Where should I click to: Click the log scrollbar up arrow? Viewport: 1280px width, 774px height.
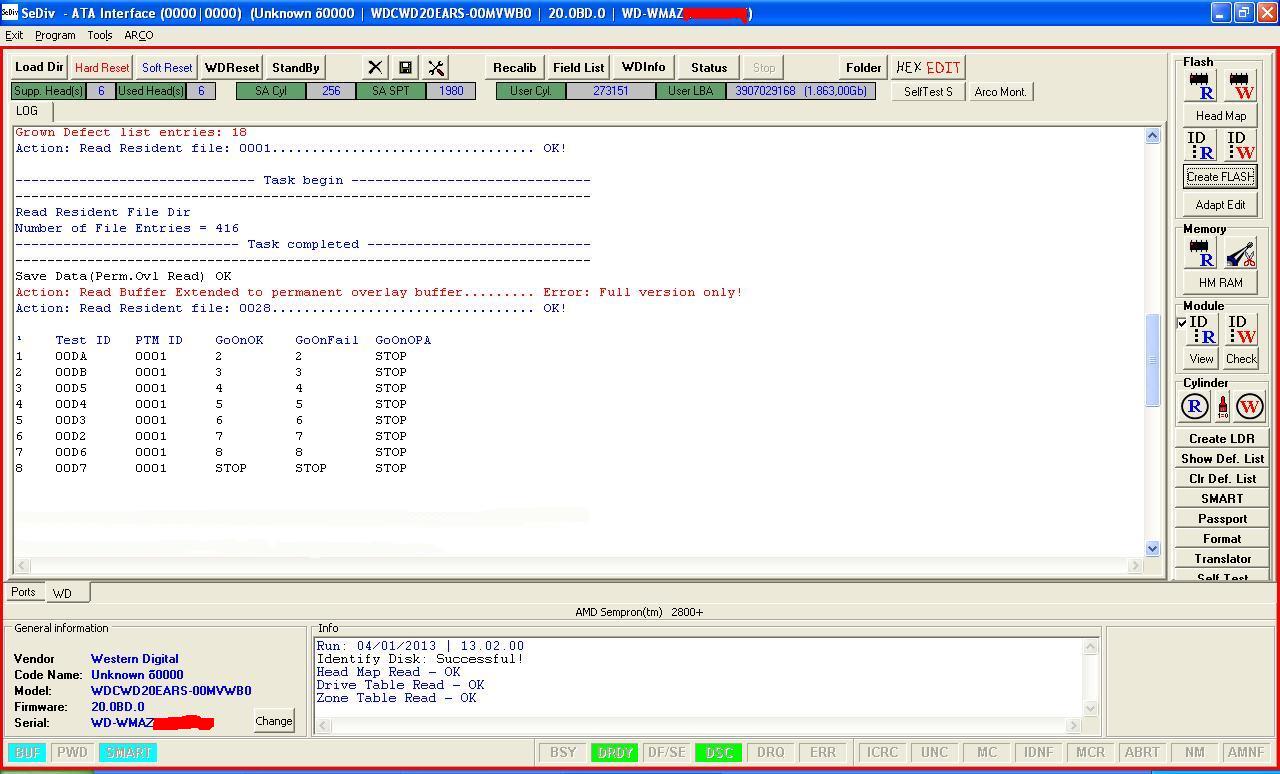click(x=1152, y=135)
